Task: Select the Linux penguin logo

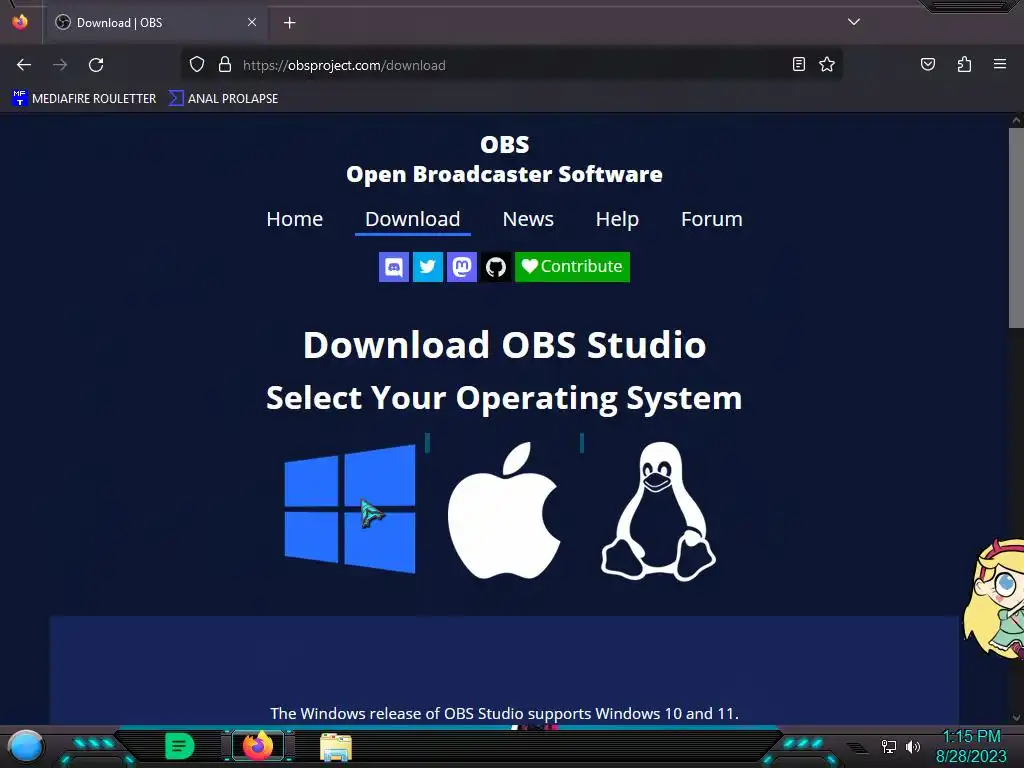Action: 658,511
